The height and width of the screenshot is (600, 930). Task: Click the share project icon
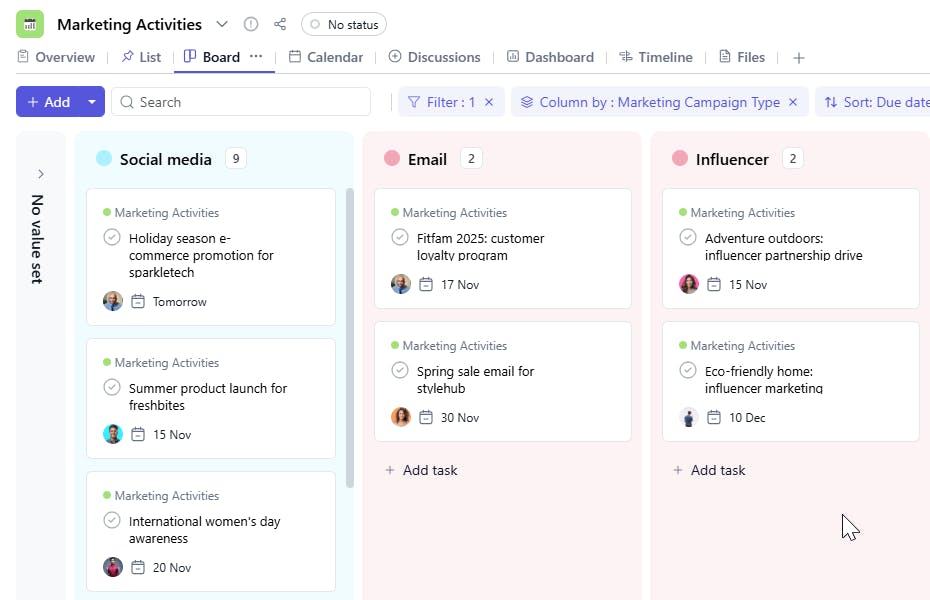pyautogui.click(x=280, y=24)
